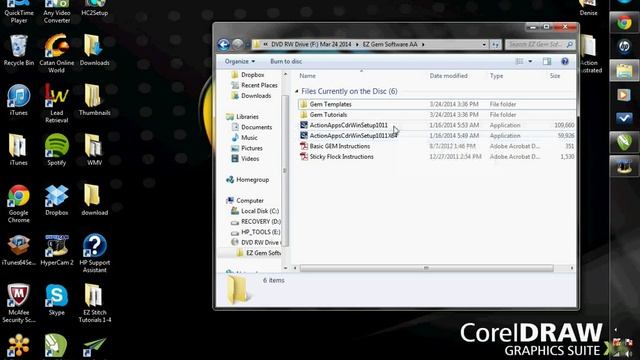Open QuickTime Player desktop shortcut
640x360 pixels.
click(18, 11)
